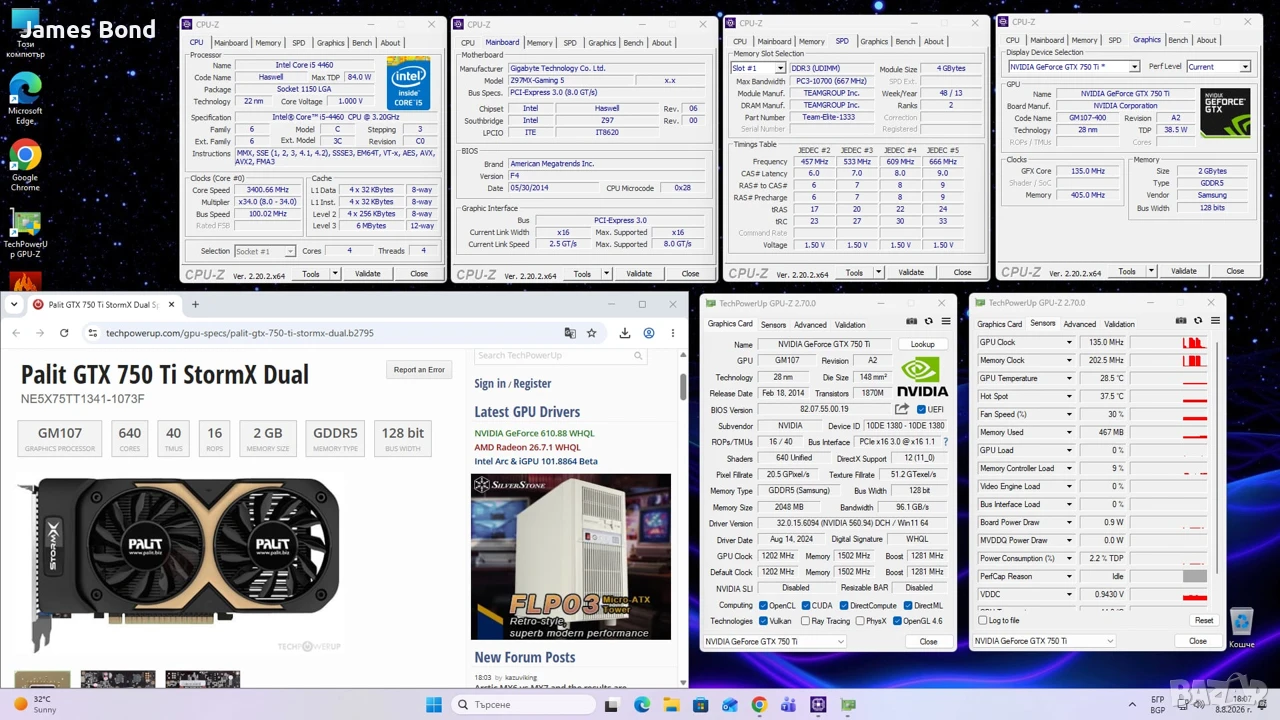Click the Chrome reload page icon
1280x720 pixels.
(64, 333)
